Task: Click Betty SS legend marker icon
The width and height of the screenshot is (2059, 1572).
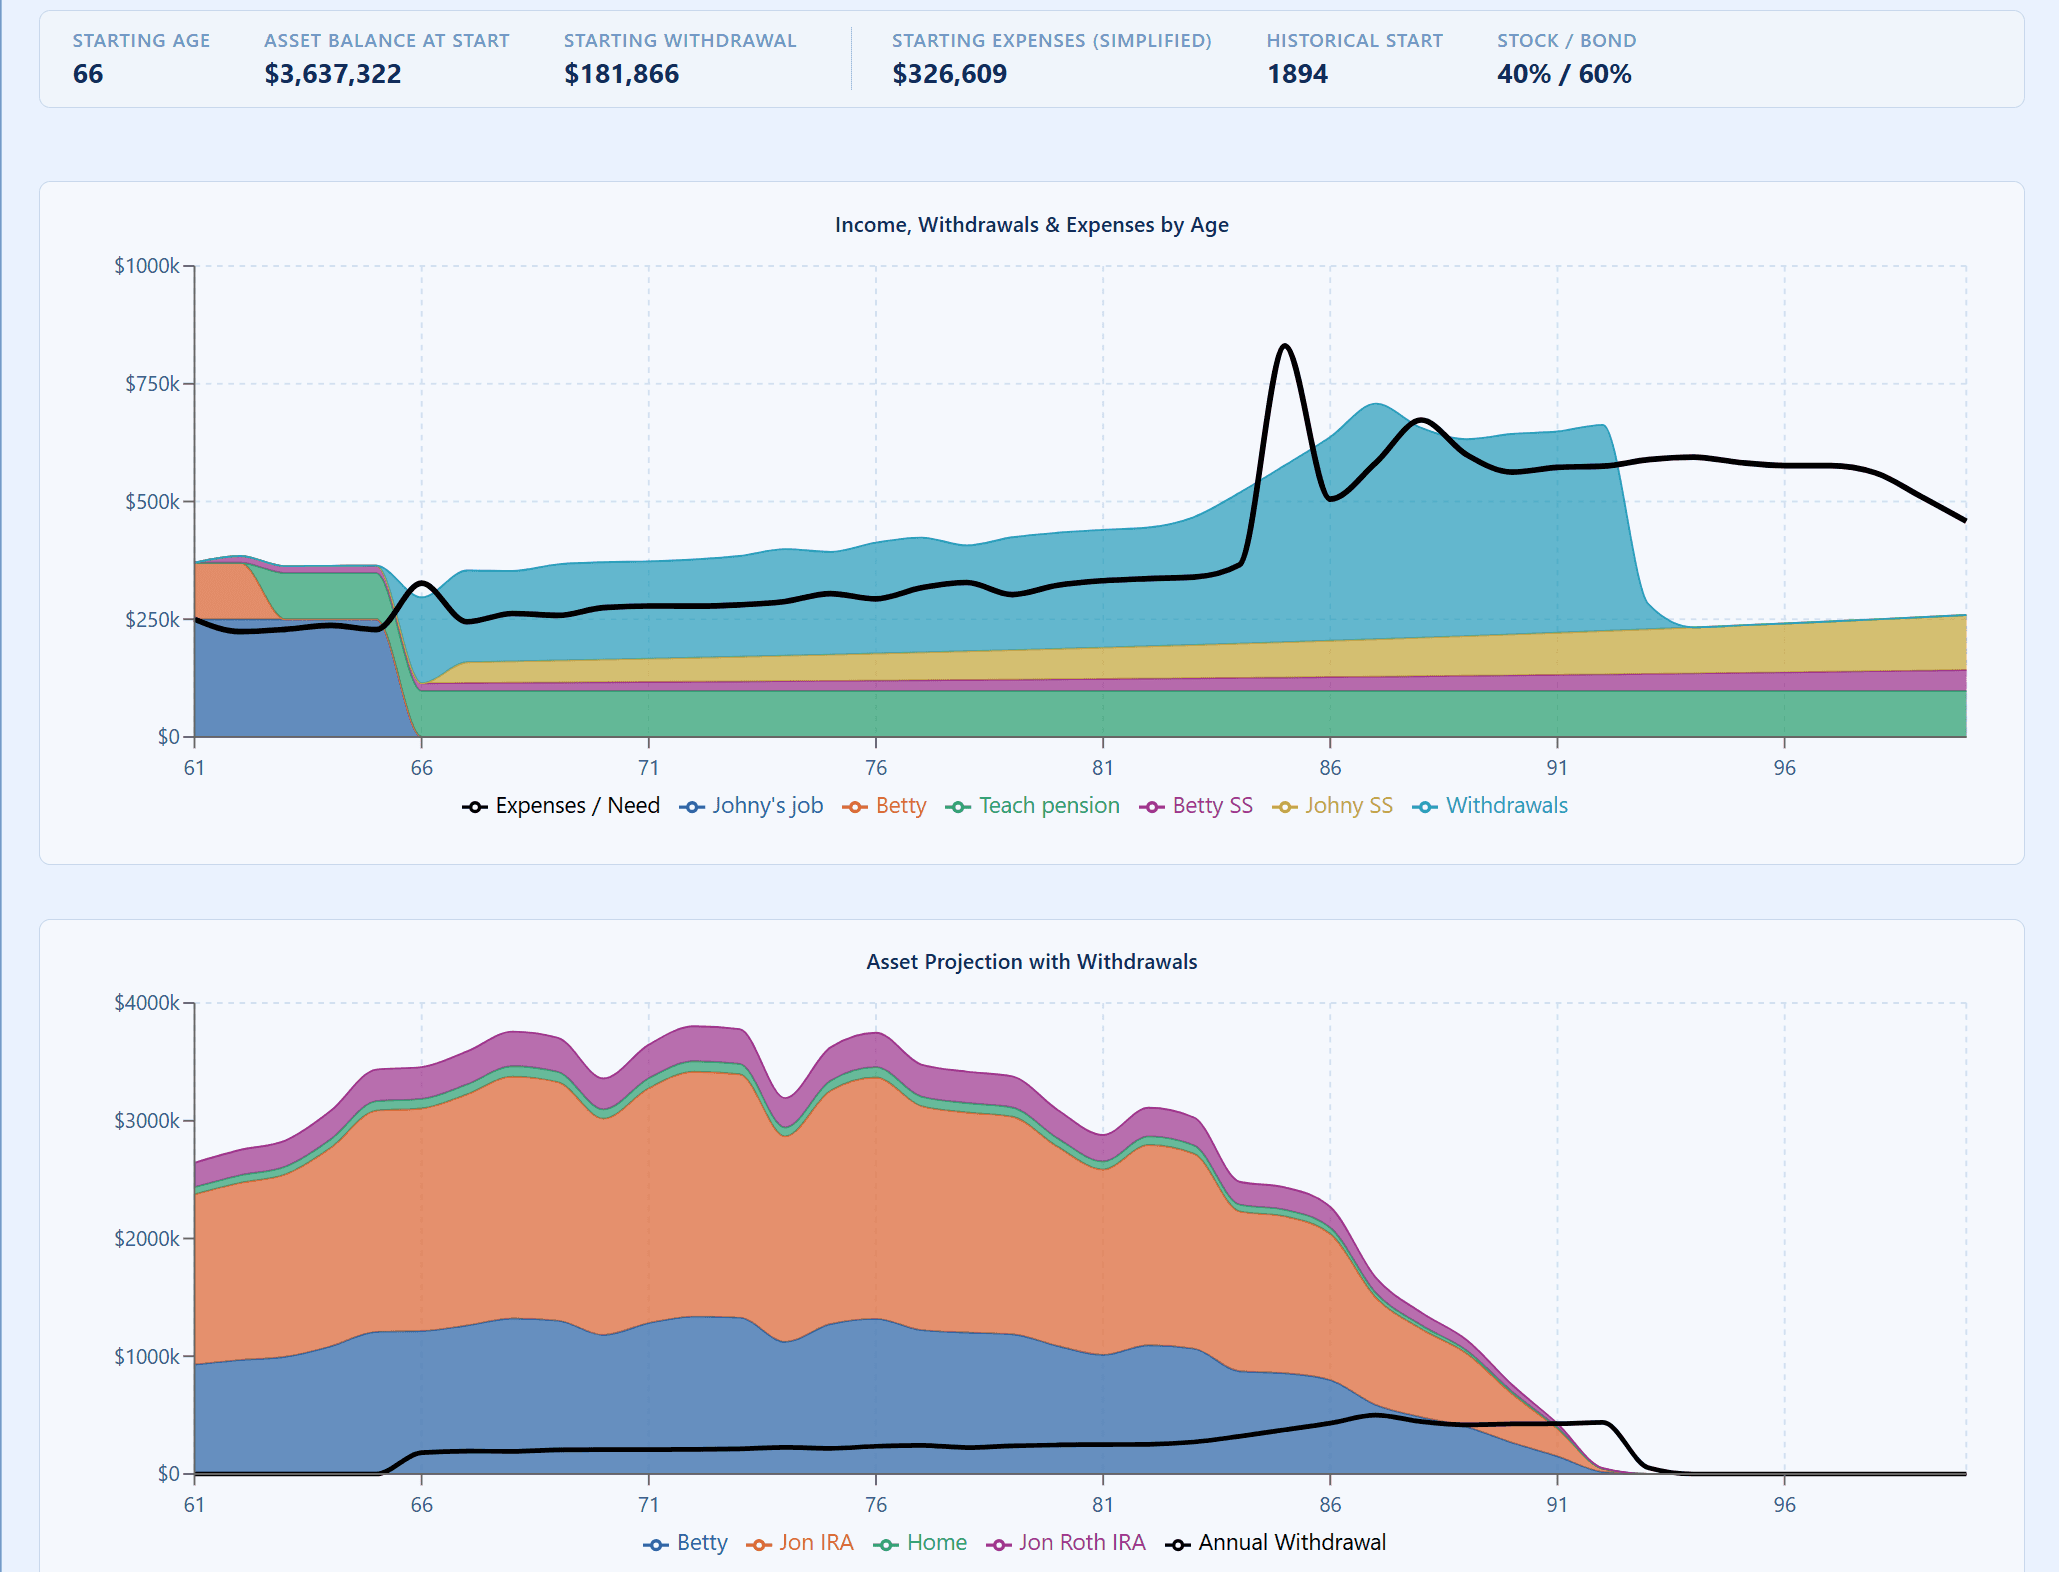Action: tap(1151, 807)
